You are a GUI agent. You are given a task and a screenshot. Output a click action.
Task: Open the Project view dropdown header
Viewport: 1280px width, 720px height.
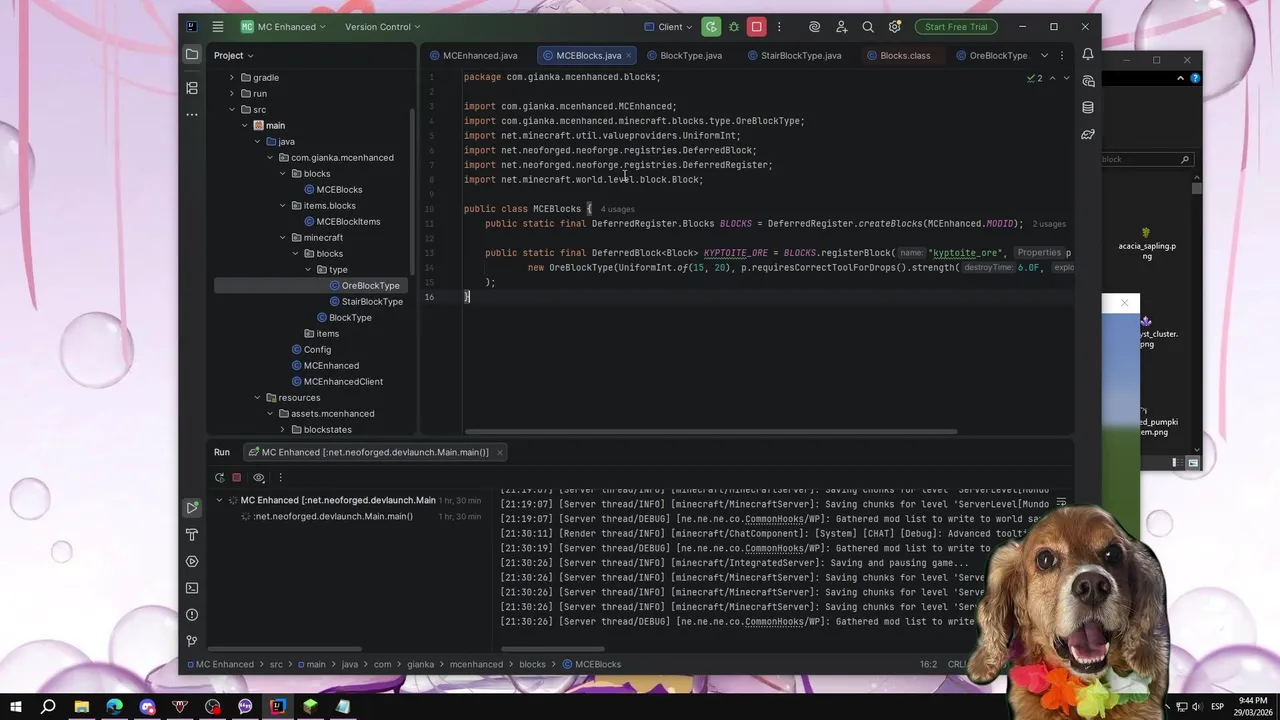[x=233, y=55]
